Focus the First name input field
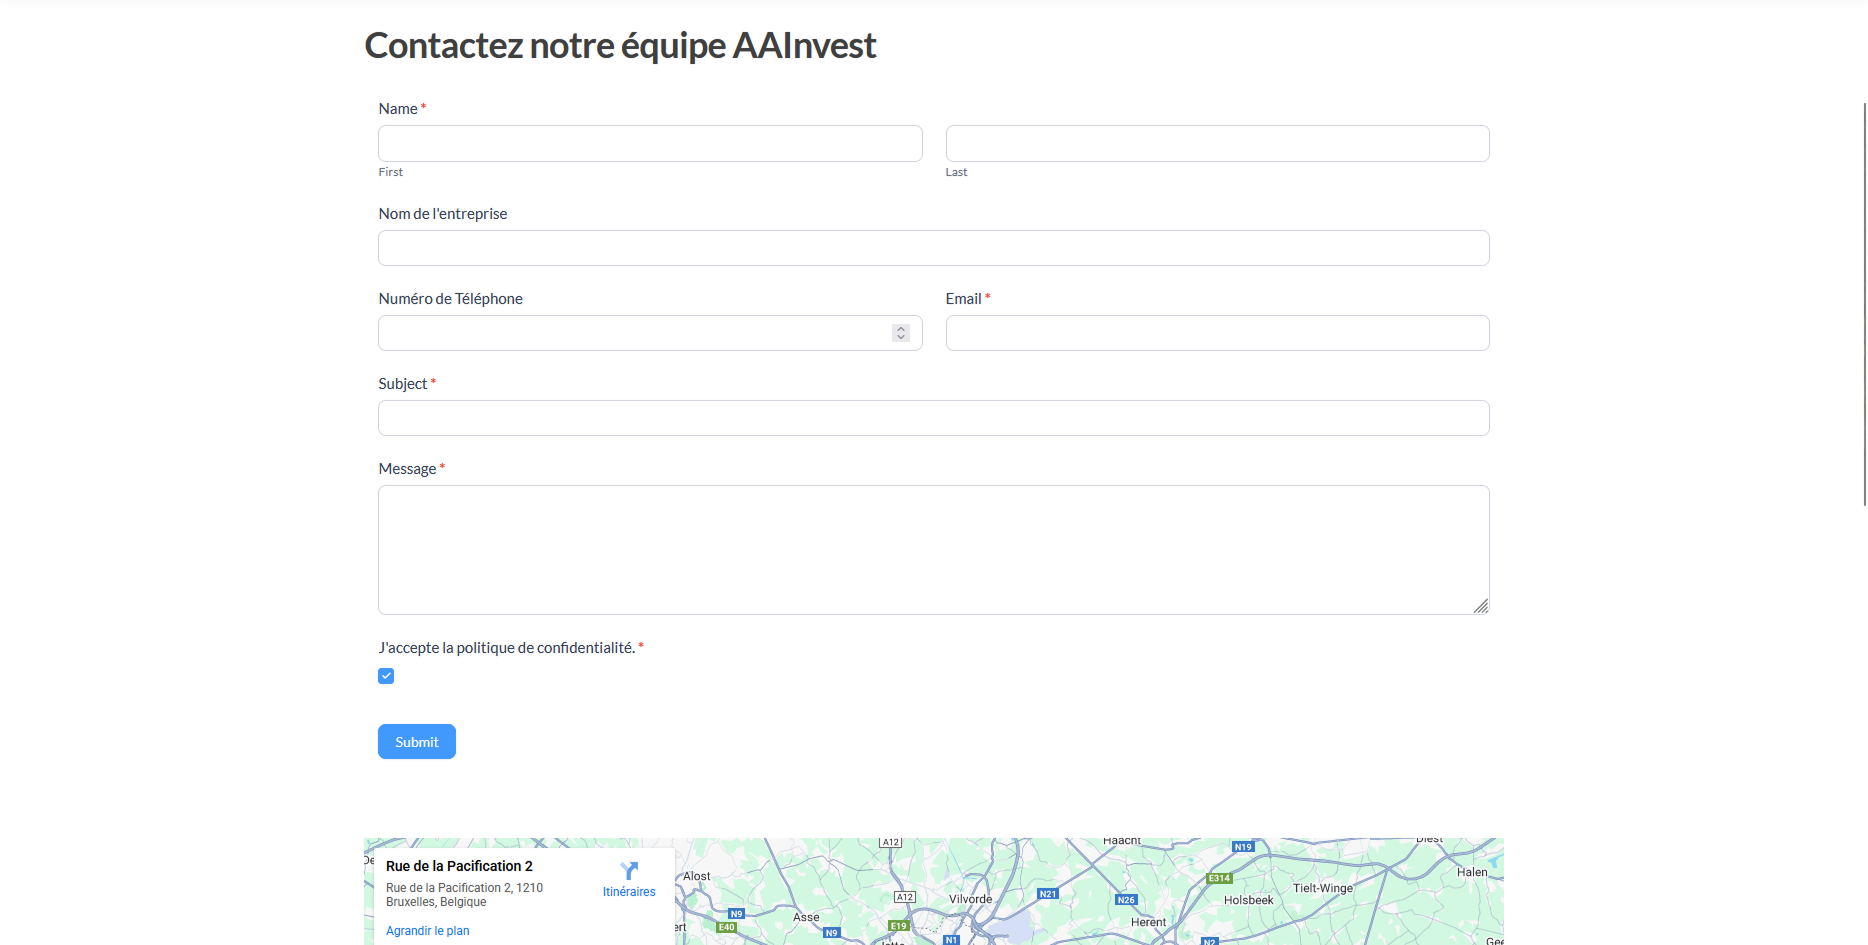 tap(650, 144)
